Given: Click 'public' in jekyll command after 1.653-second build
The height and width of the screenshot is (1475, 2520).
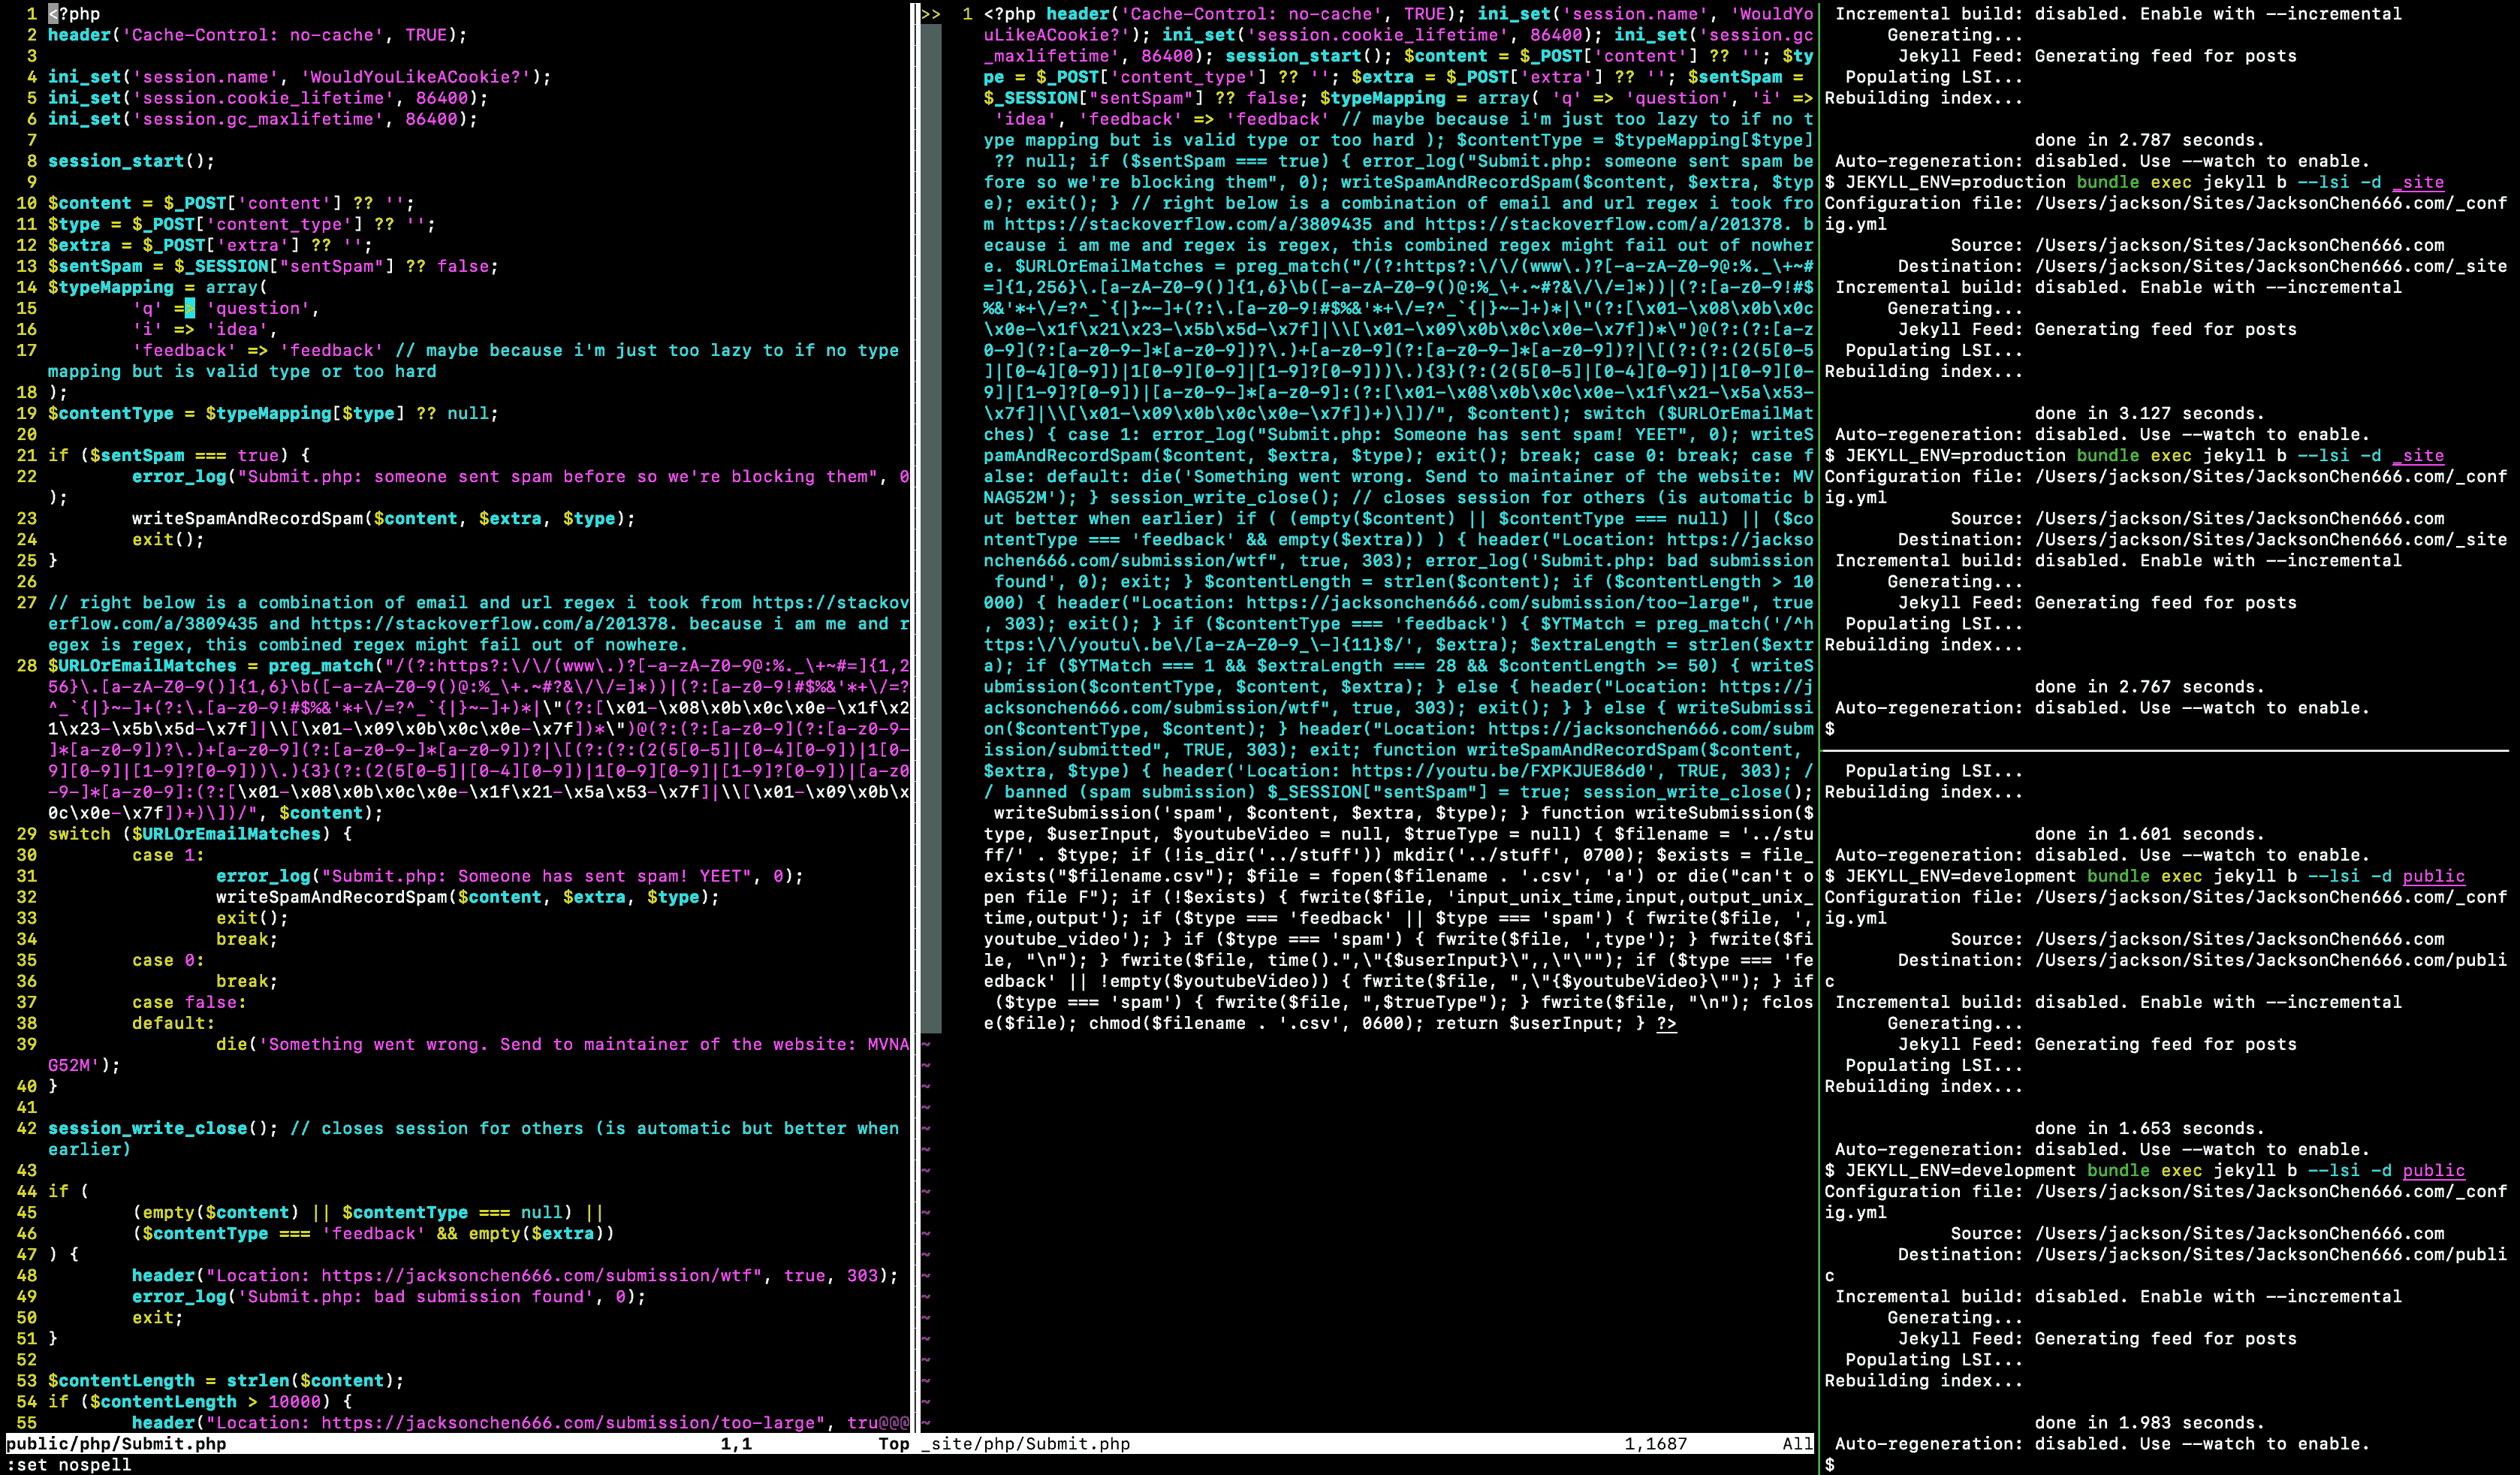Looking at the screenshot, I should tap(2433, 1170).
